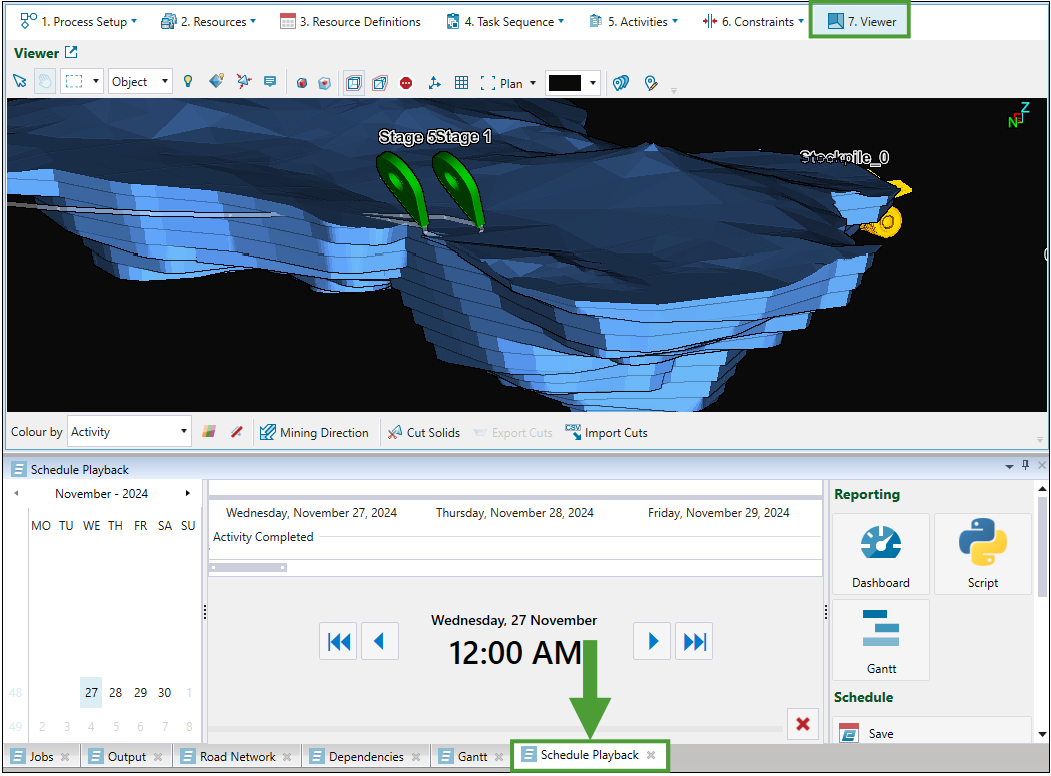Pin the Schedule Playback panel
The width and height of the screenshot is (1051, 776).
(1025, 465)
